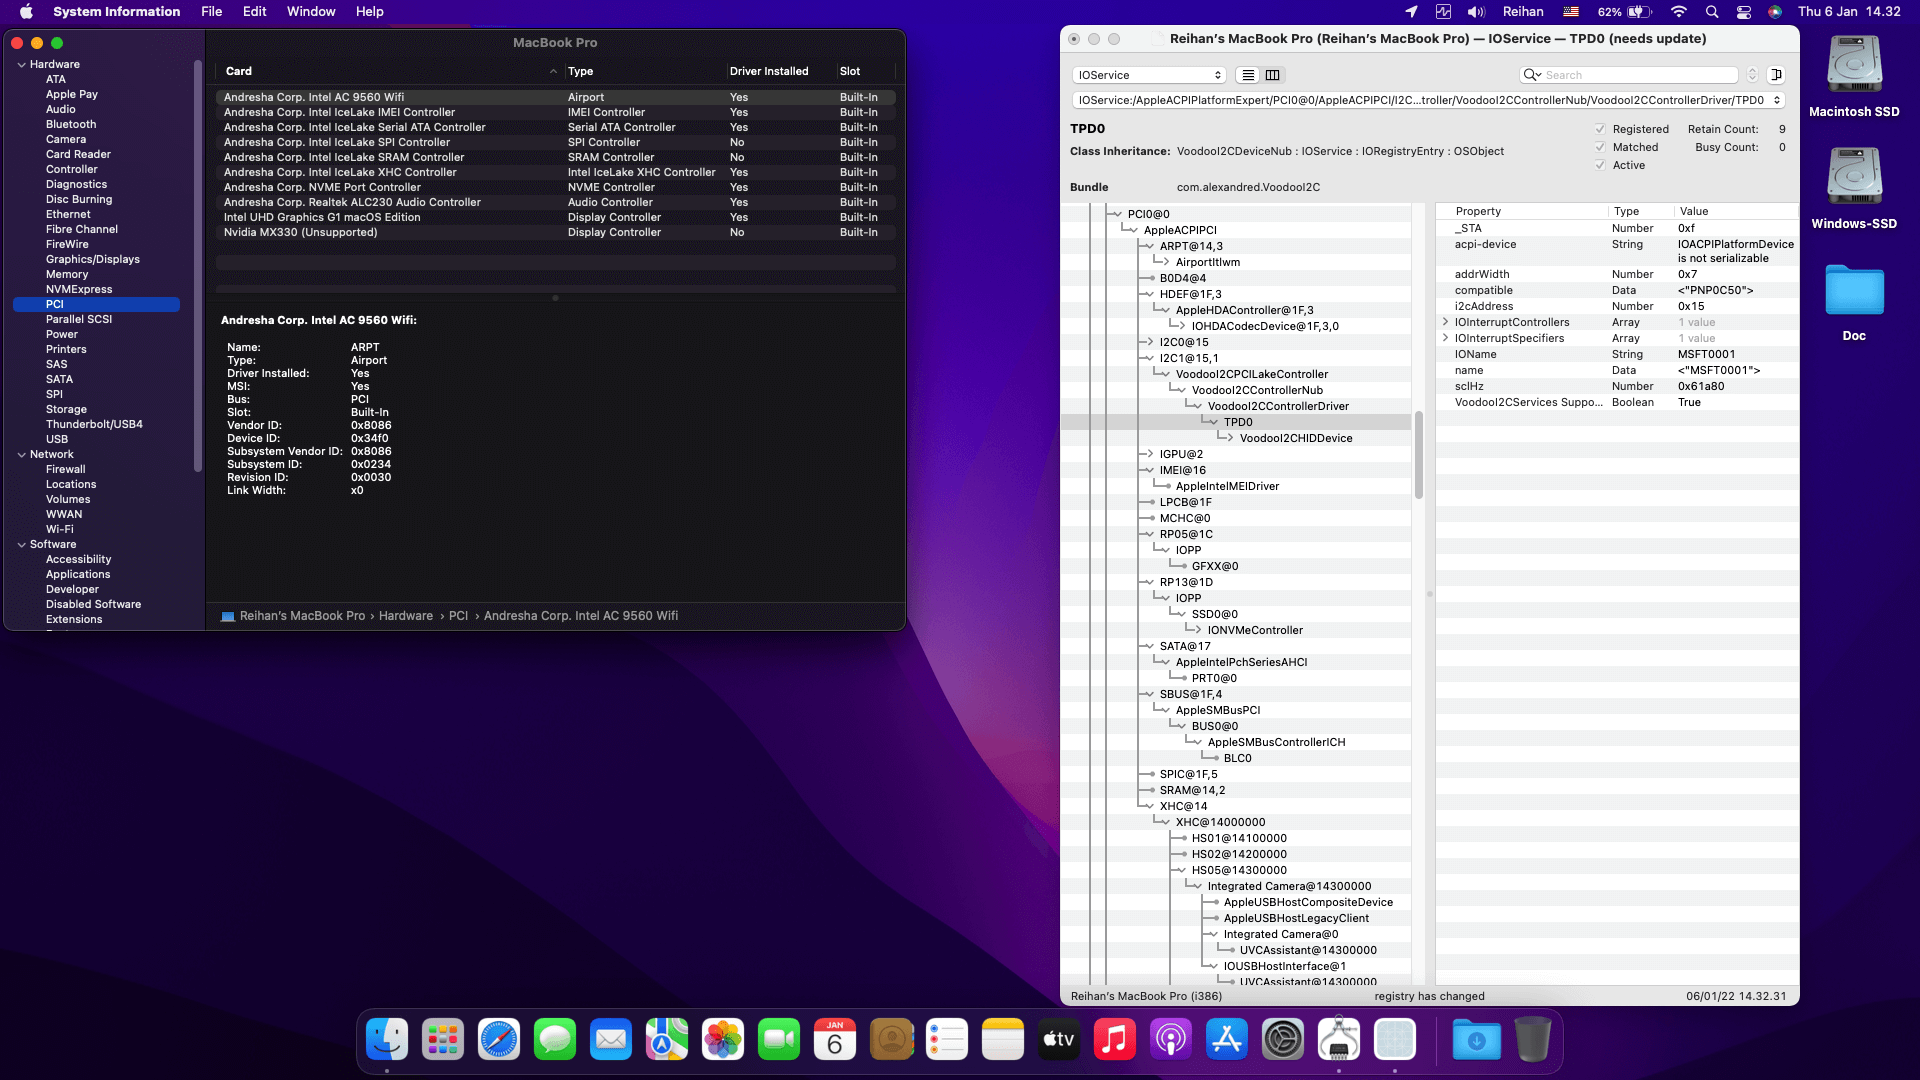The width and height of the screenshot is (1920, 1080).
Task: Switch to System Information in Dock
Action: (x=1339, y=1040)
